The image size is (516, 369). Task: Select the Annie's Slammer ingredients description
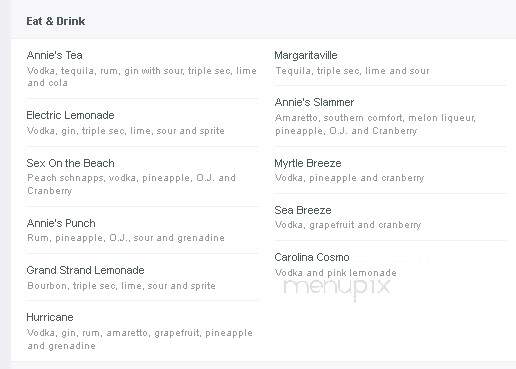(375, 124)
